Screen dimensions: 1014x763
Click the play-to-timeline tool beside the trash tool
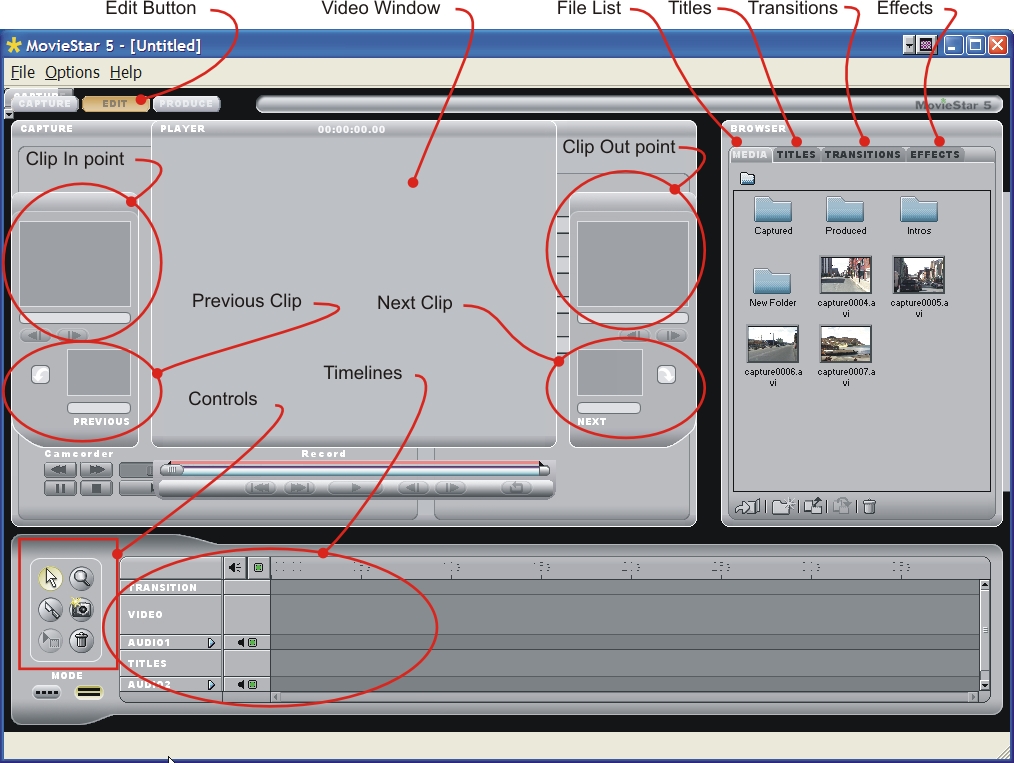pyautogui.click(x=50, y=640)
